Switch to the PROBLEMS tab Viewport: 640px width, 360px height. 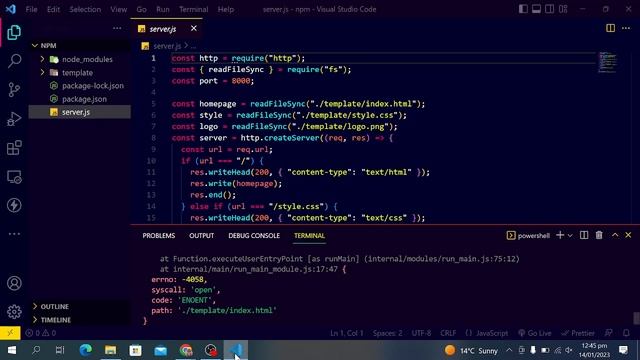tap(159, 236)
